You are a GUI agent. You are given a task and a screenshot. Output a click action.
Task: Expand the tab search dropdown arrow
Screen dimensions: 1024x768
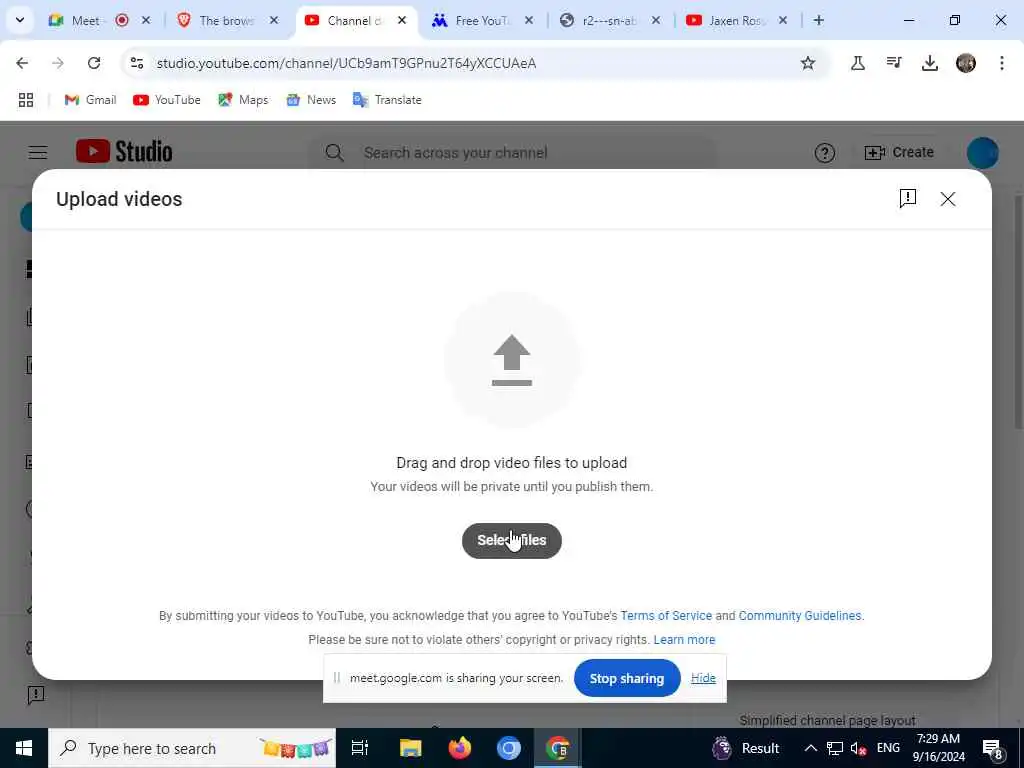coord(20,20)
